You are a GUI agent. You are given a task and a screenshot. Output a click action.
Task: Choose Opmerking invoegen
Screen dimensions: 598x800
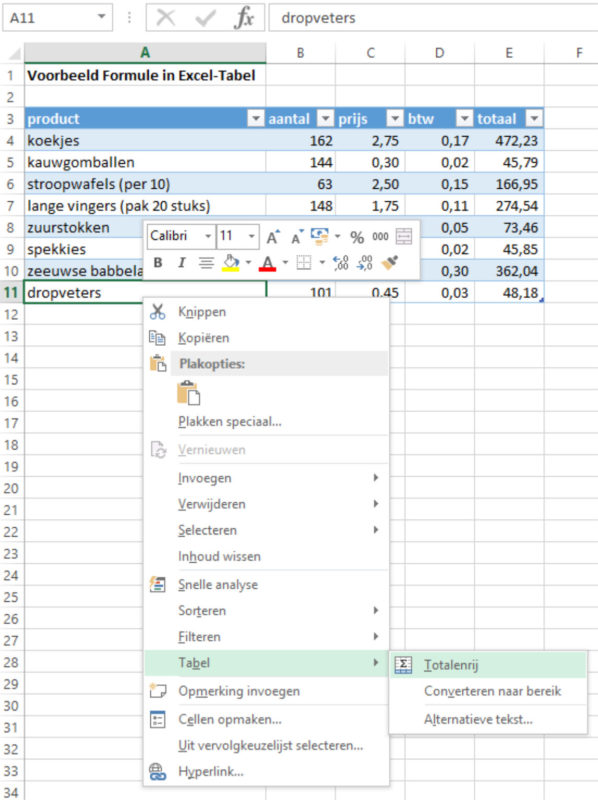point(265,691)
